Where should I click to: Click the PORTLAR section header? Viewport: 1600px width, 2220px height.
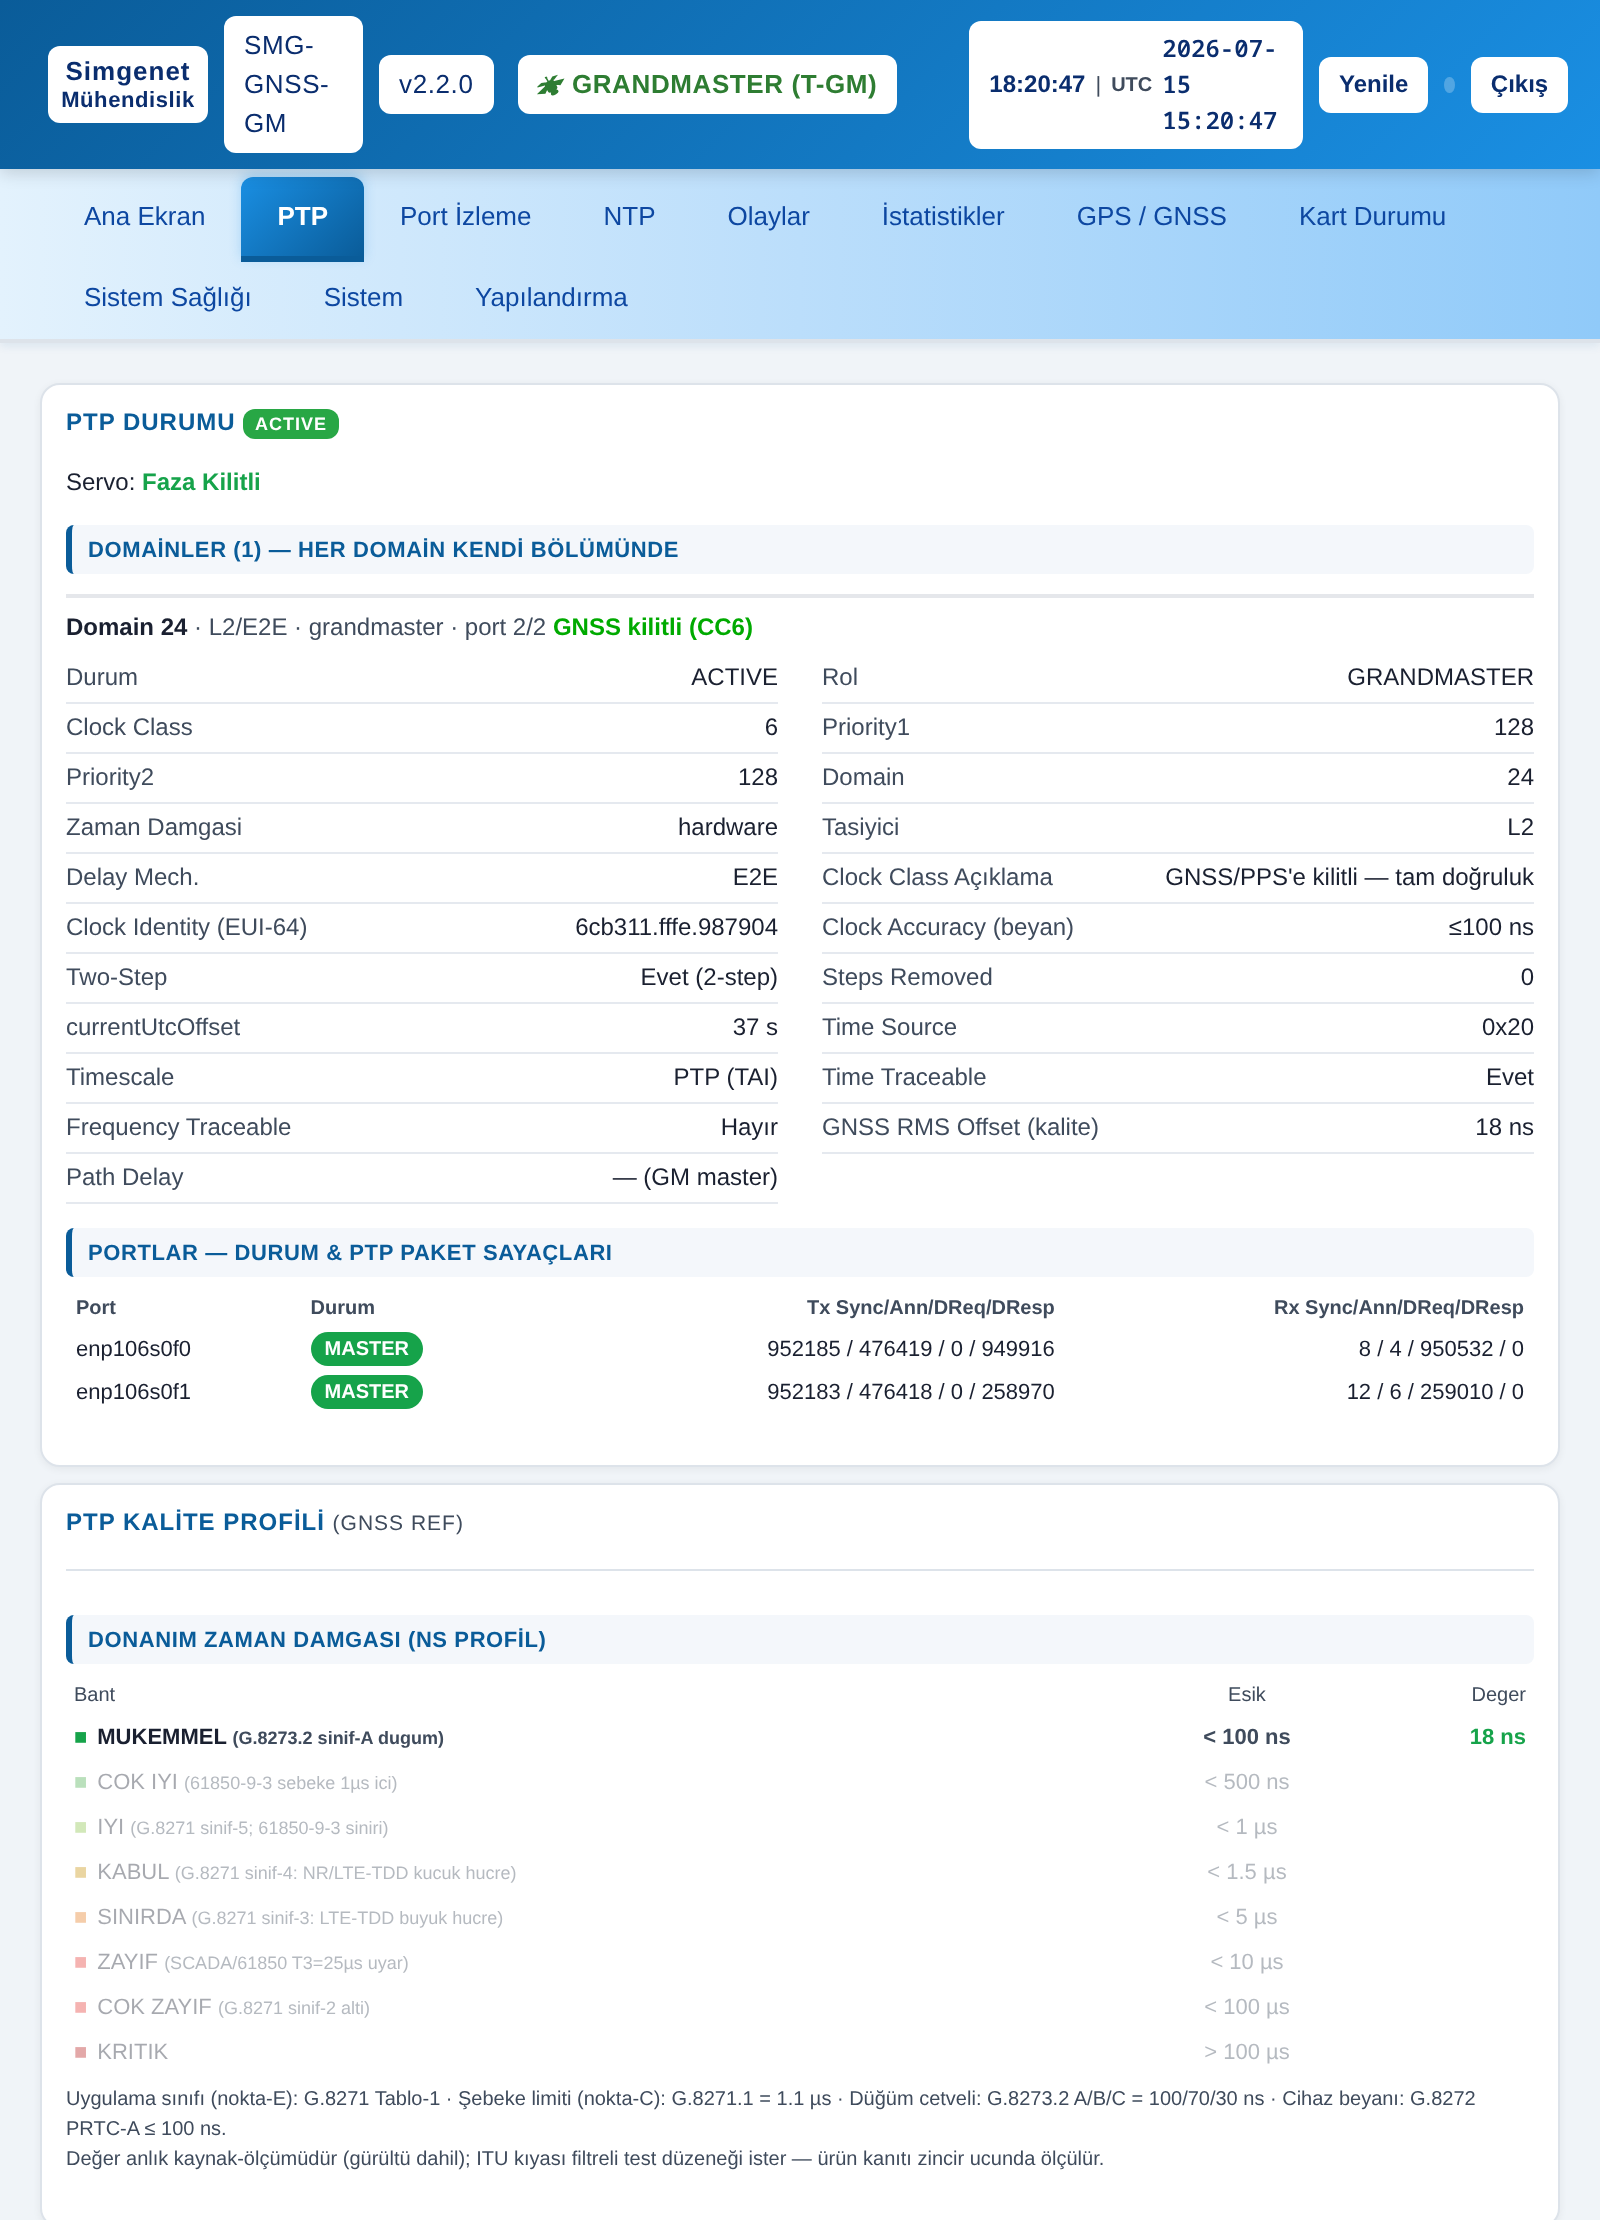800,1253
